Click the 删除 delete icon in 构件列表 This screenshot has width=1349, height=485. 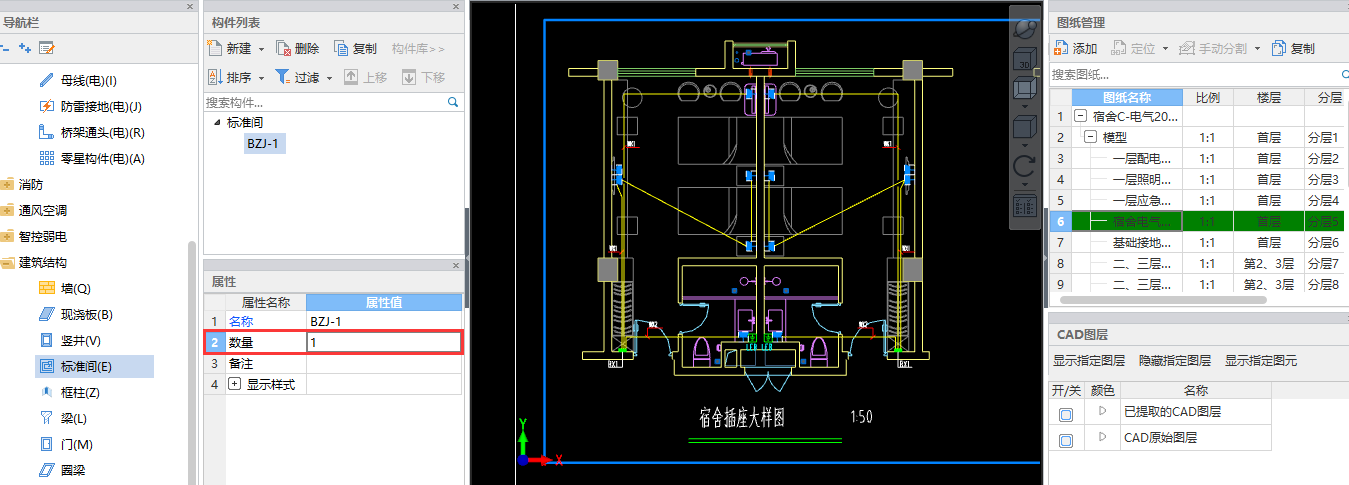283,48
